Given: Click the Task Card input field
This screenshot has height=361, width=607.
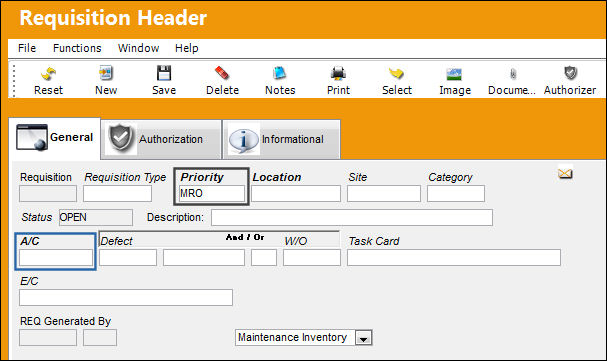Looking at the screenshot, I should [x=454, y=257].
